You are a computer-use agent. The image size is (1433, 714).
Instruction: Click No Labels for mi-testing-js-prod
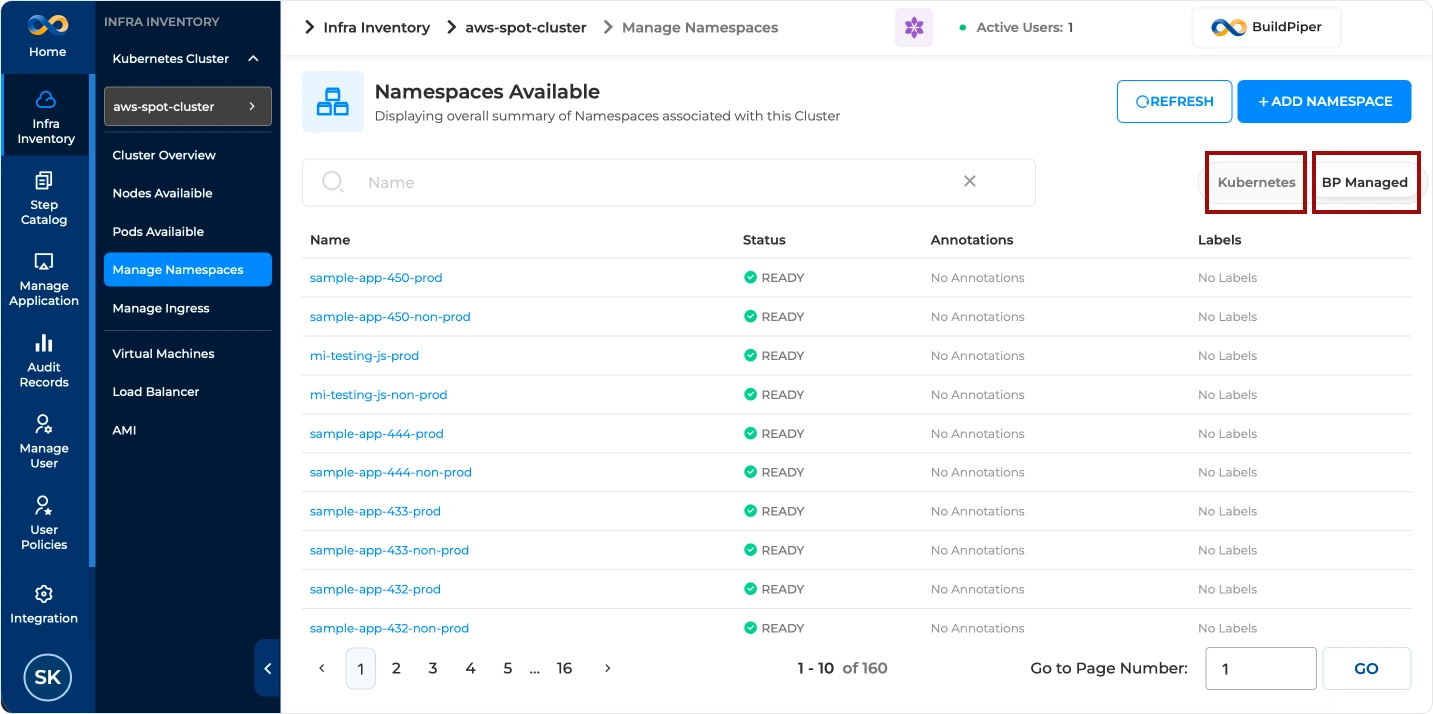point(1228,355)
